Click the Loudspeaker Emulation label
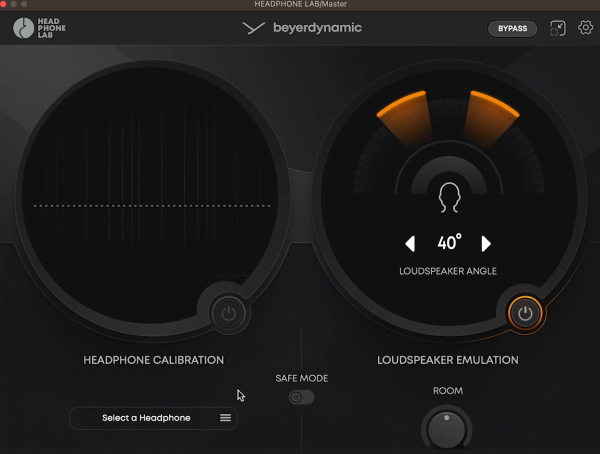The image size is (600, 454). pos(448,360)
